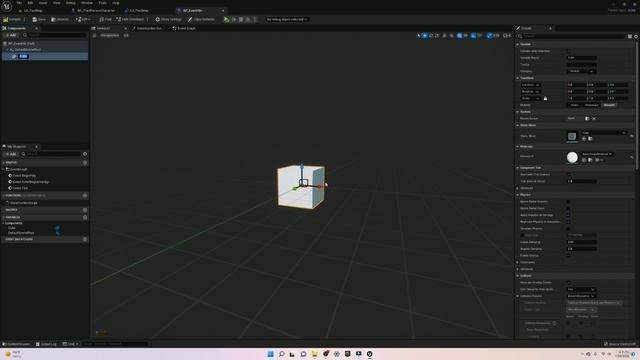Screen dimensions: 640x360
Task: Open Details view options eye icon
Action: click(x=636, y=36)
